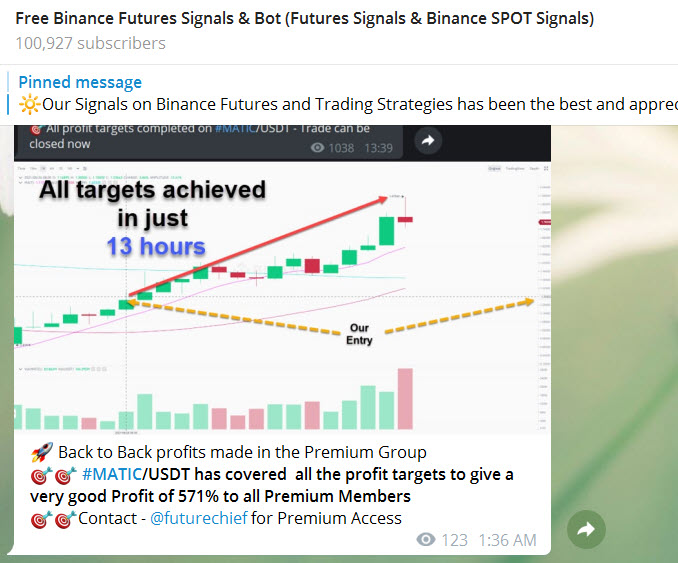Open the Pinned message banner

pyautogui.click(x=80, y=82)
